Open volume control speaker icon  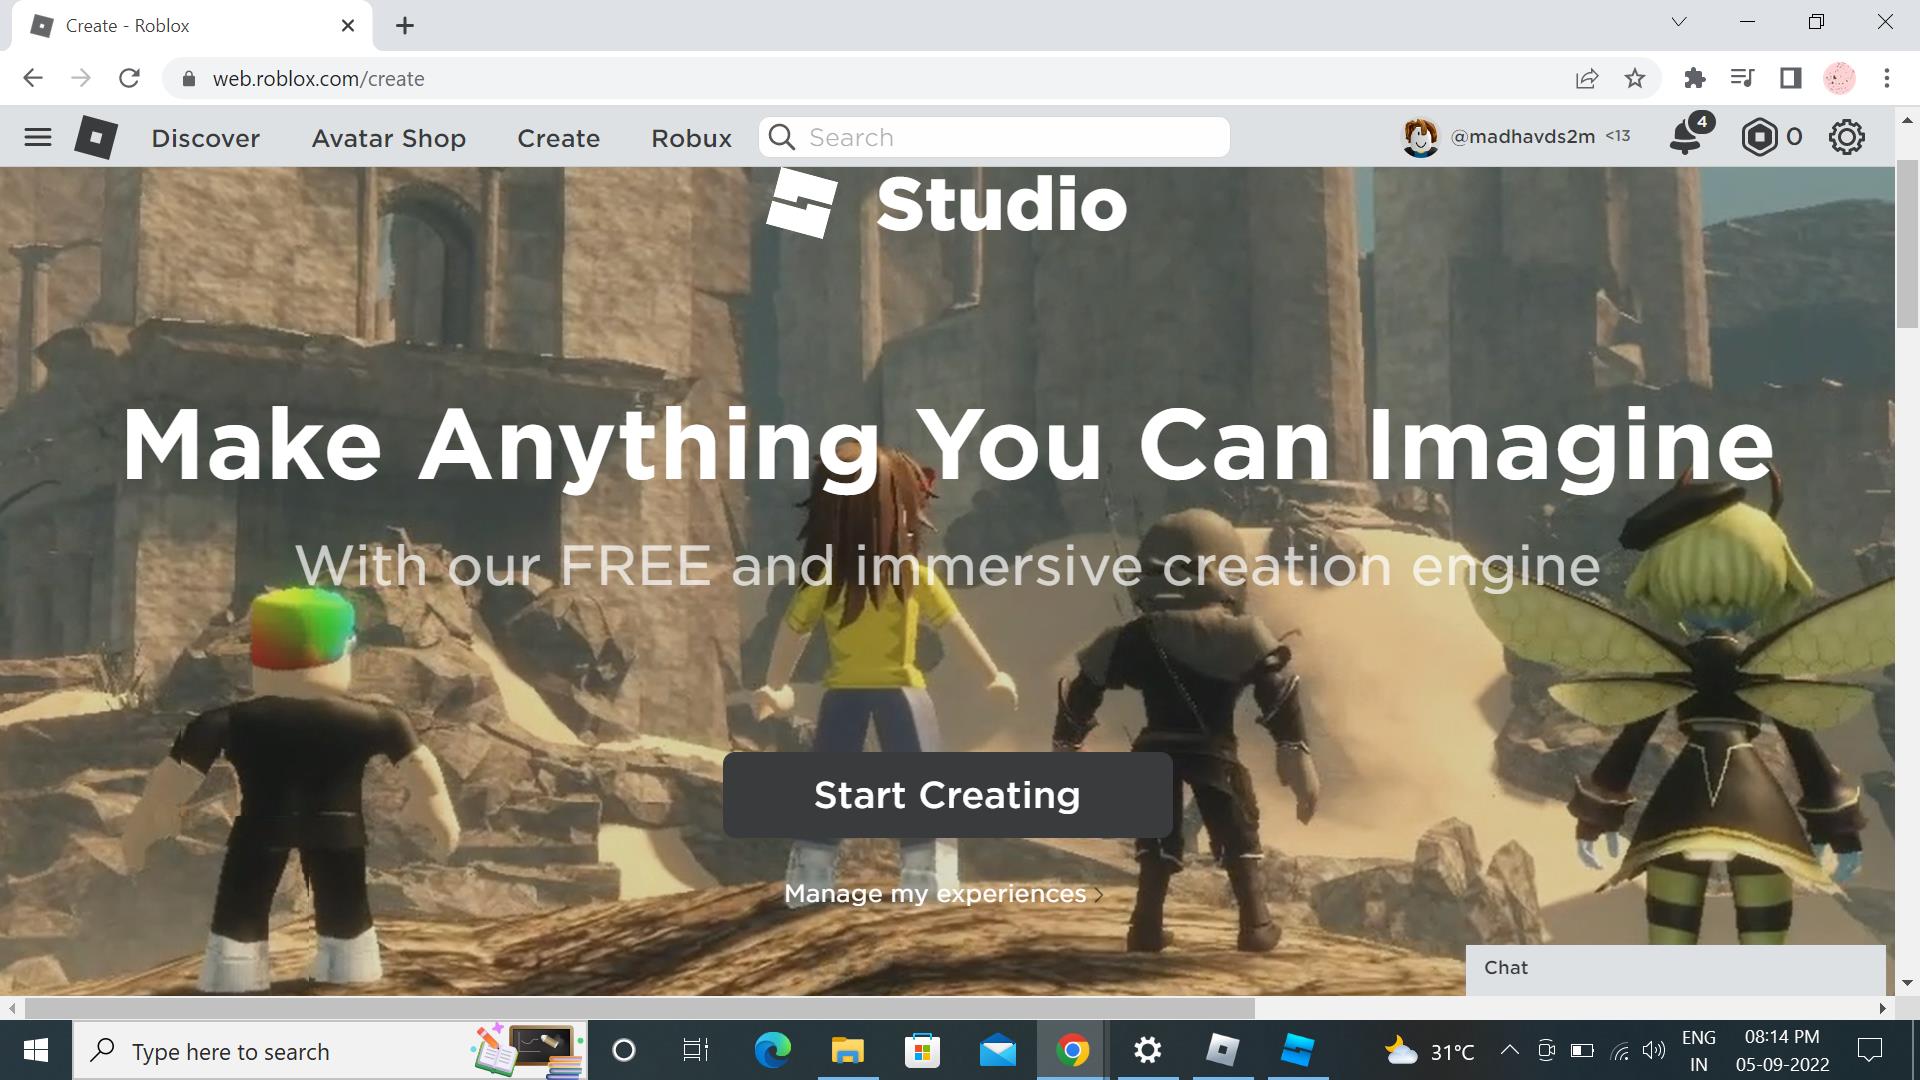1654,1050
